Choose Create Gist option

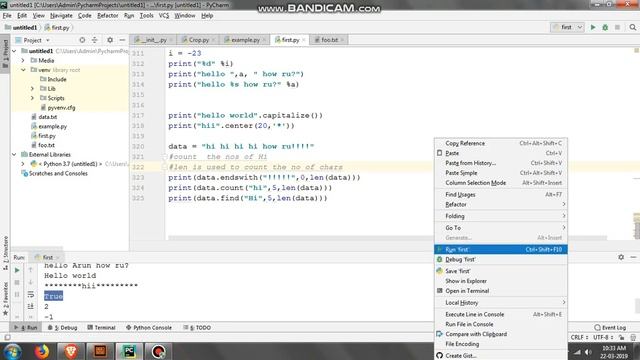(501, 356)
